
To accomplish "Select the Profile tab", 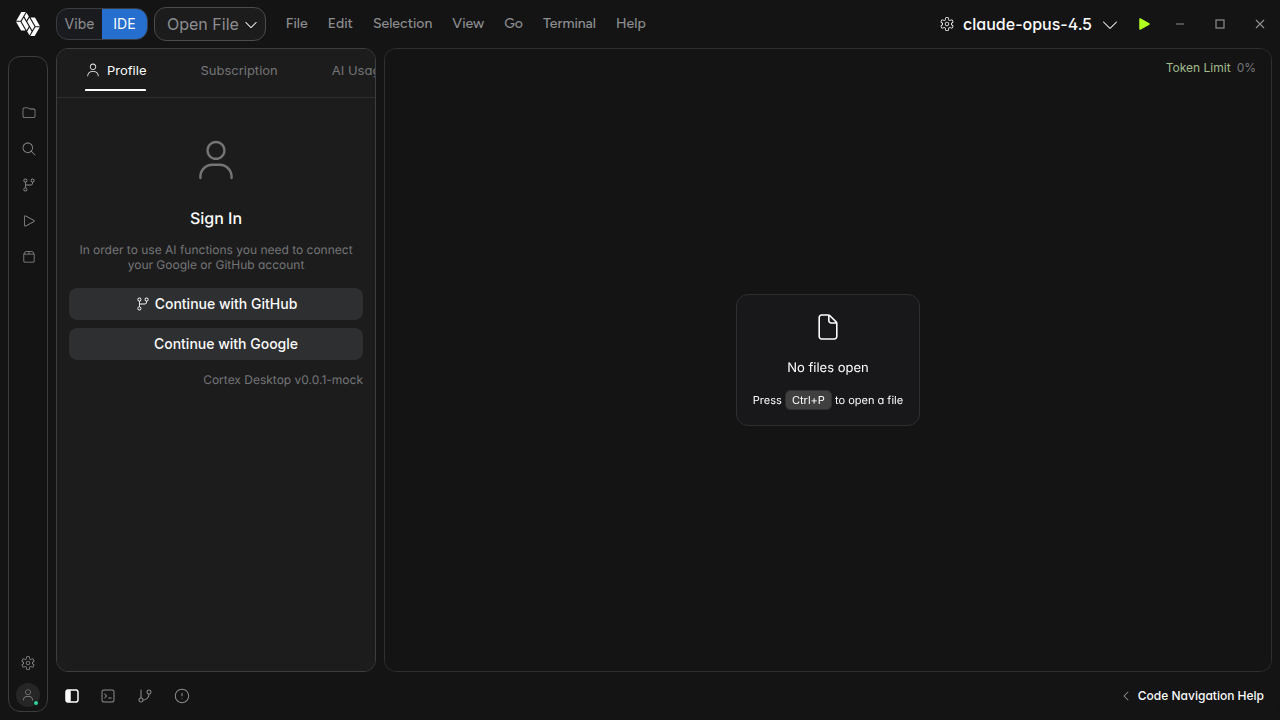I will tap(116, 71).
